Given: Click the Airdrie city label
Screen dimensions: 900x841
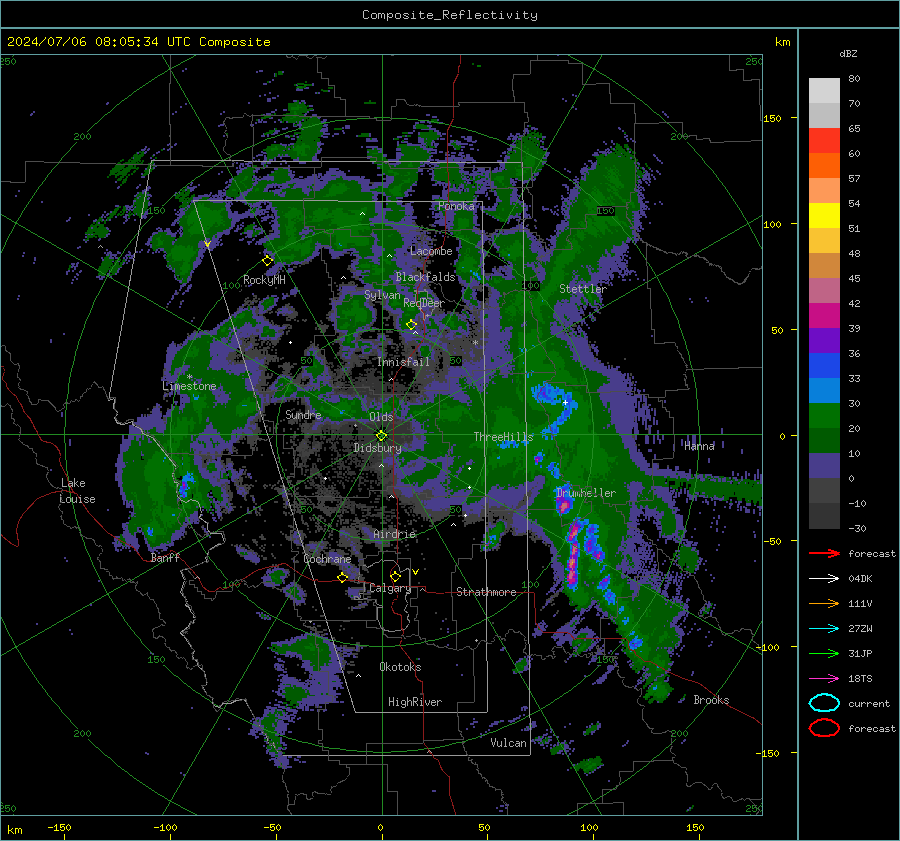Looking at the screenshot, I should tap(394, 534).
